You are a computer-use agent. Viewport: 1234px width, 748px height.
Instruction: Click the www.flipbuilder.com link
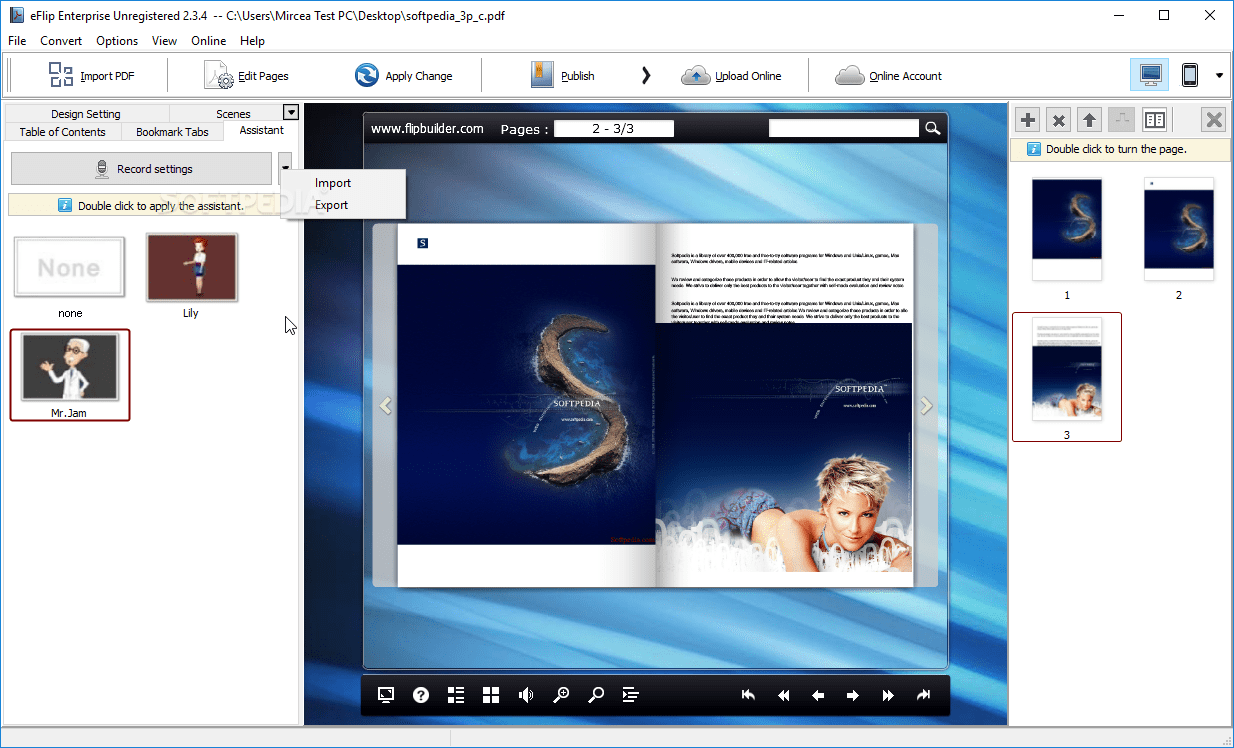tap(427, 128)
